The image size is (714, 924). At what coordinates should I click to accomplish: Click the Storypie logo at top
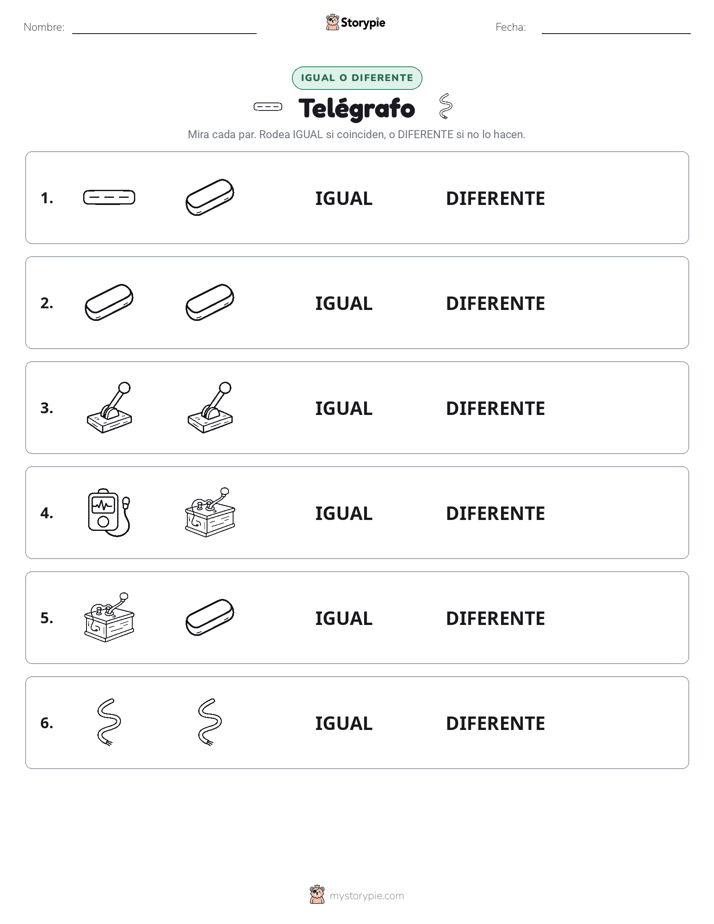(x=356, y=22)
